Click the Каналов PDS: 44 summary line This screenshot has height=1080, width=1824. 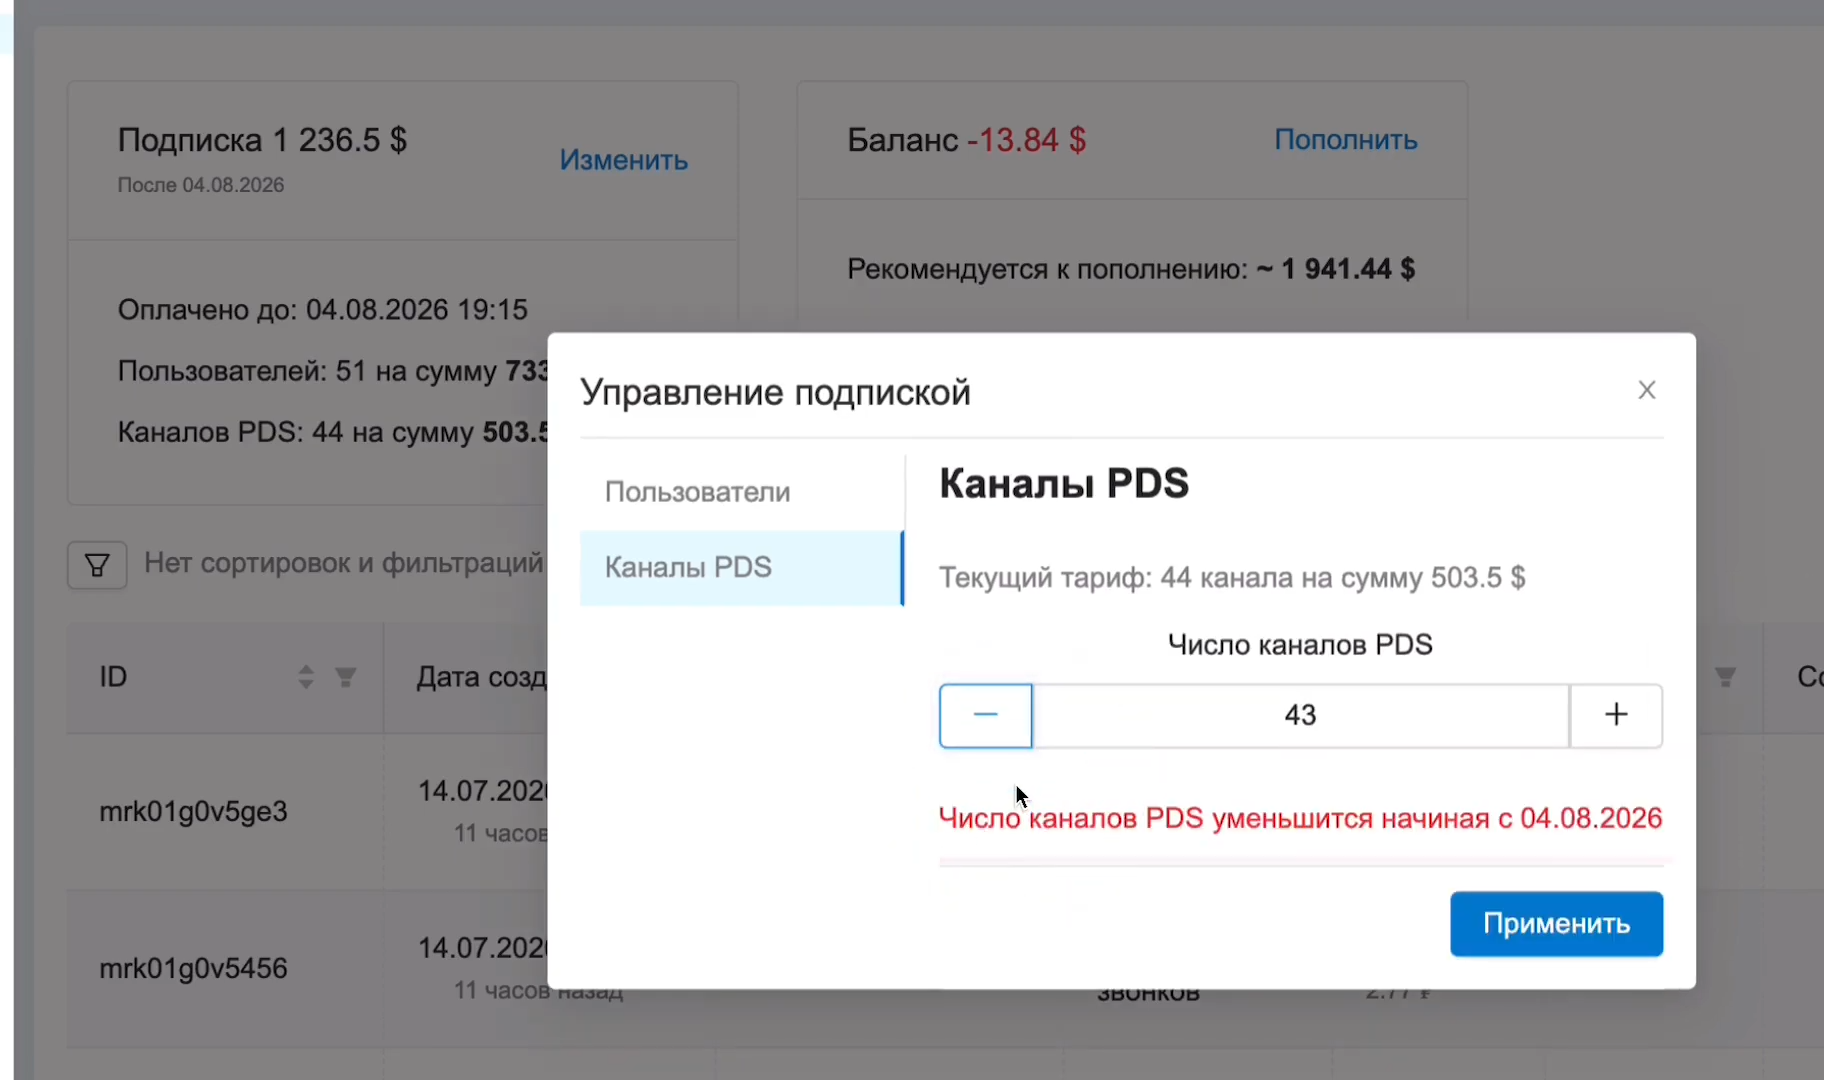click(333, 432)
